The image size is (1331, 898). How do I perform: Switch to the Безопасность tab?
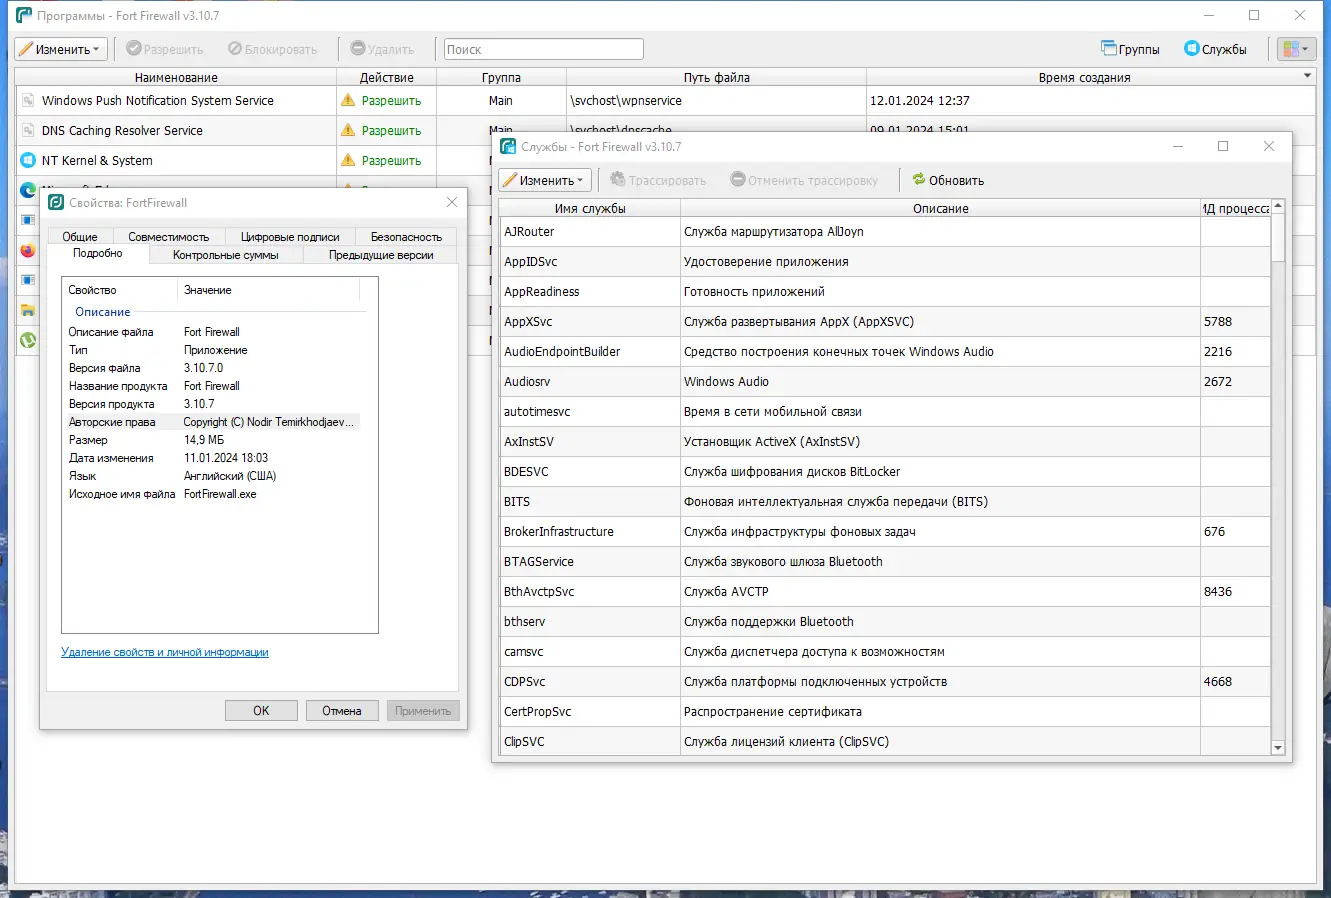coord(404,237)
